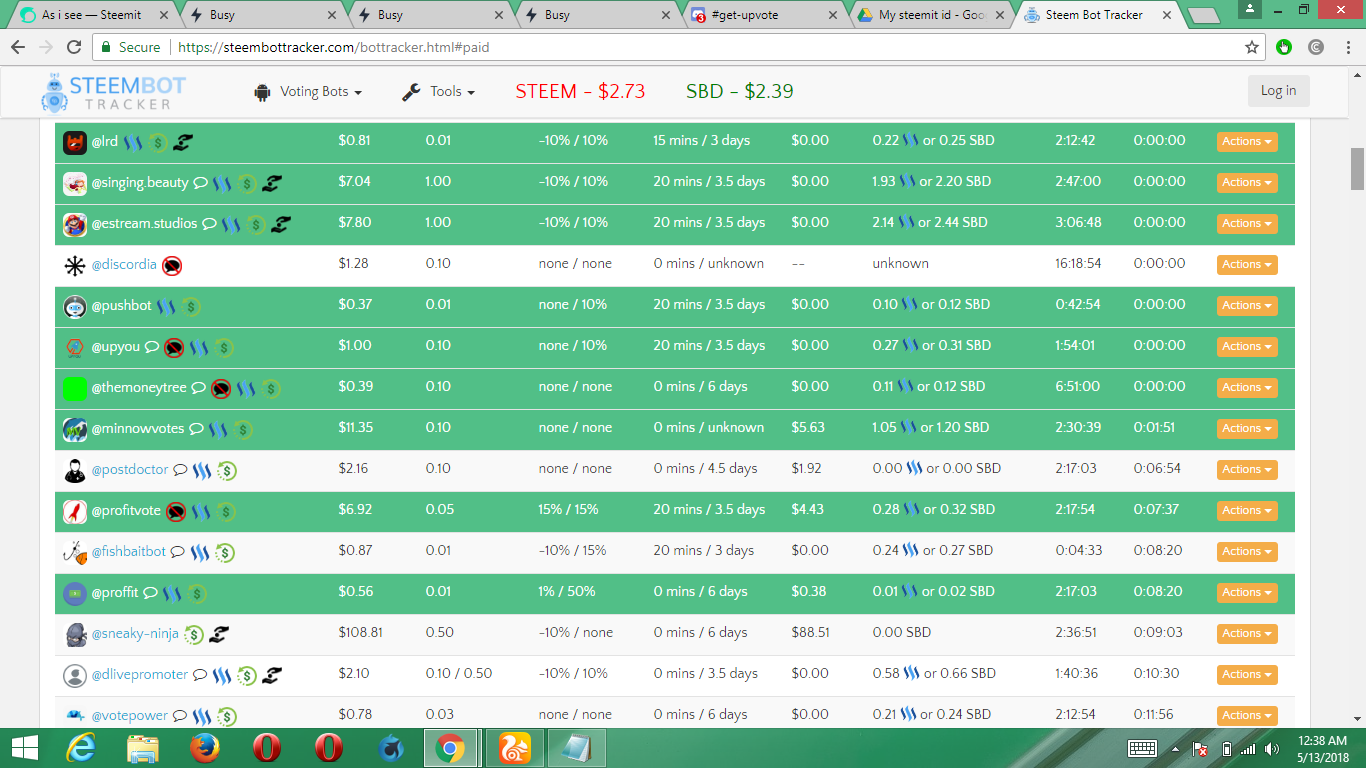Click the rocket avatar of @profitvote
The width and height of the screenshot is (1366, 768).
coord(75,511)
